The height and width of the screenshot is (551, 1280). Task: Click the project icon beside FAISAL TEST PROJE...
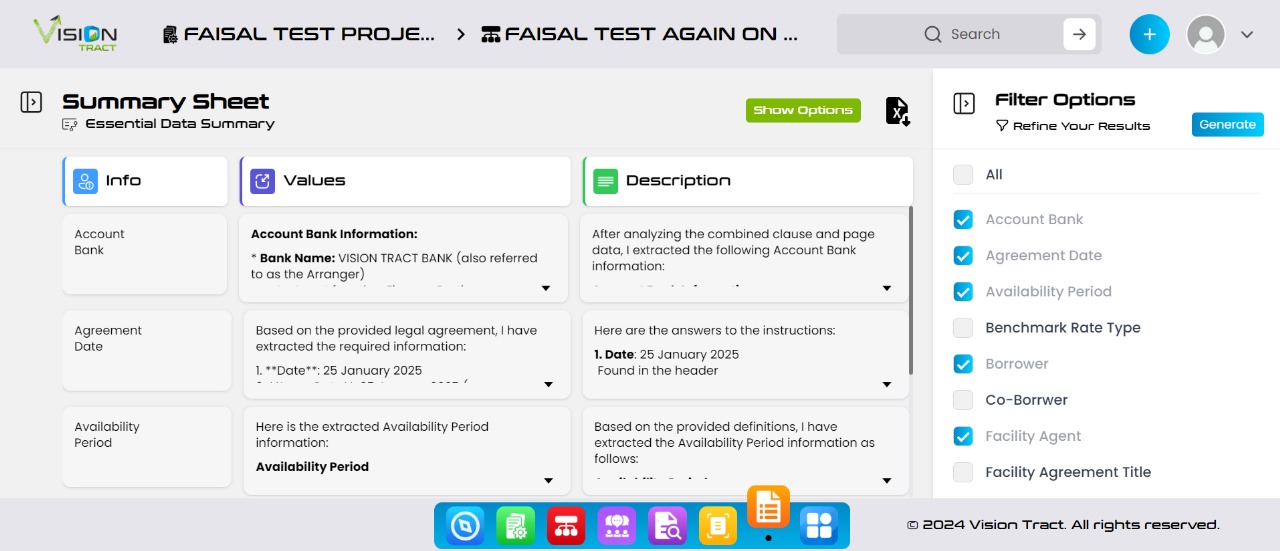click(171, 34)
